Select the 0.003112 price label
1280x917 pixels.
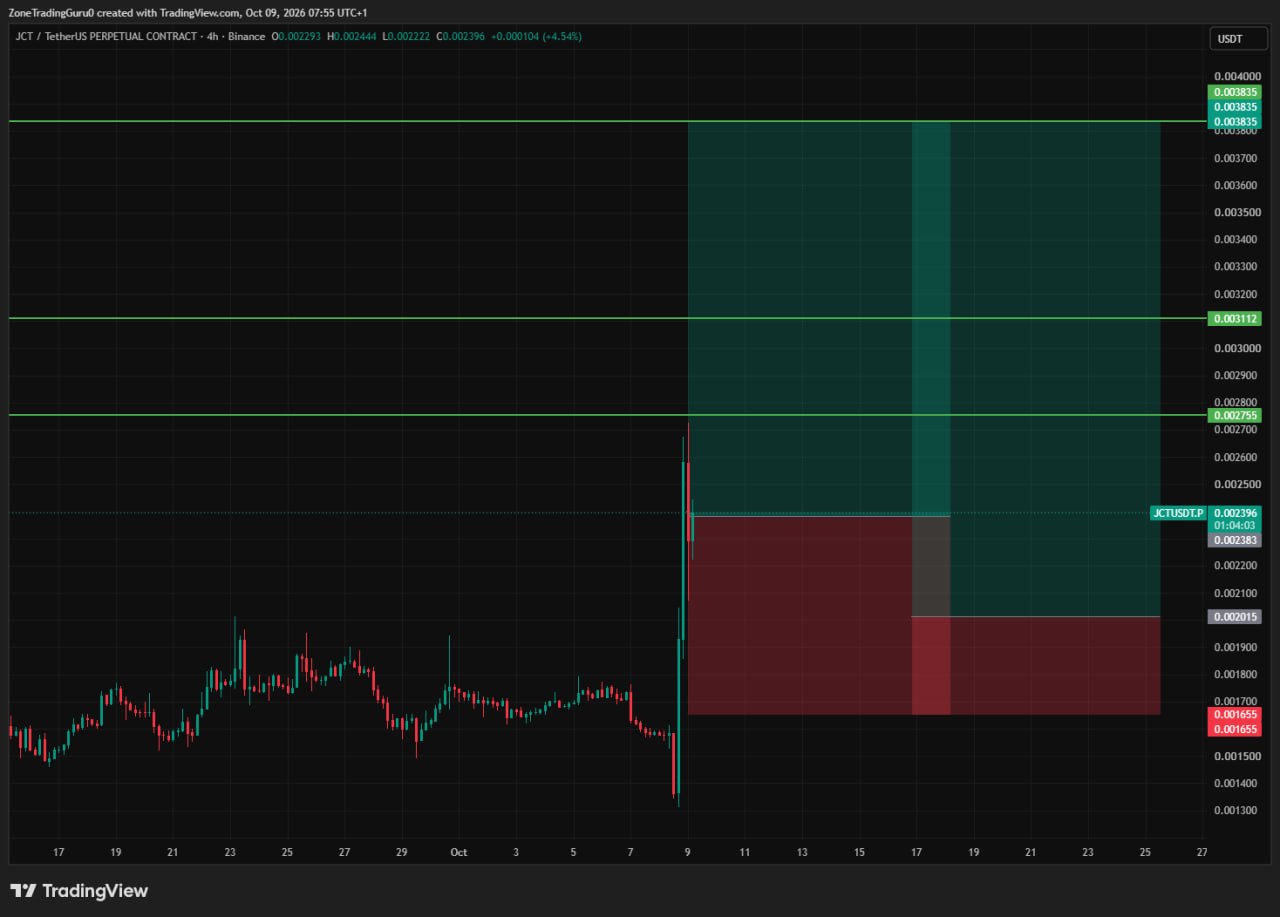pyautogui.click(x=1235, y=319)
